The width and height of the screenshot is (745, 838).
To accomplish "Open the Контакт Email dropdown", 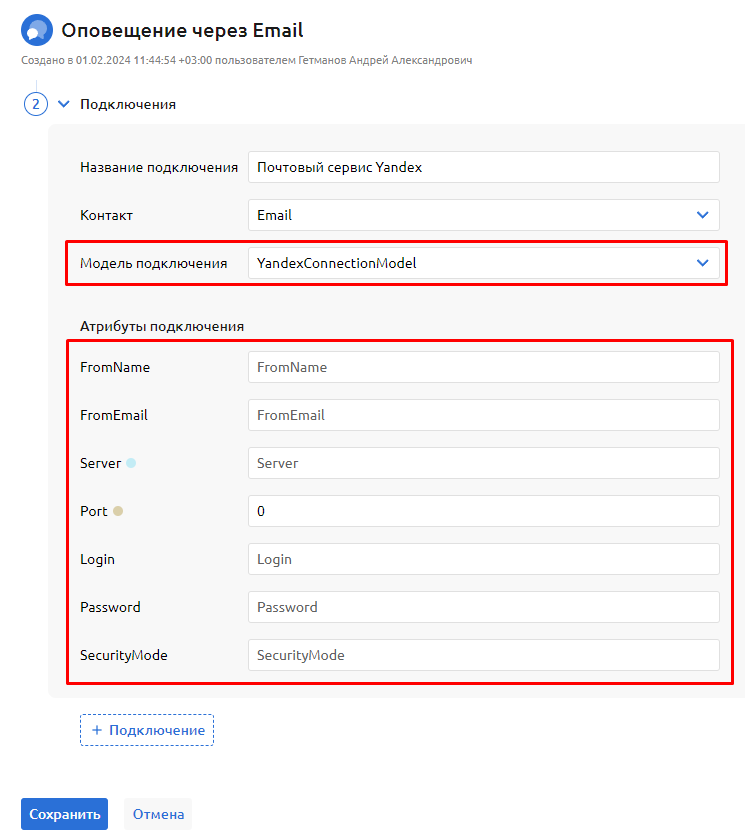I will (483, 215).
